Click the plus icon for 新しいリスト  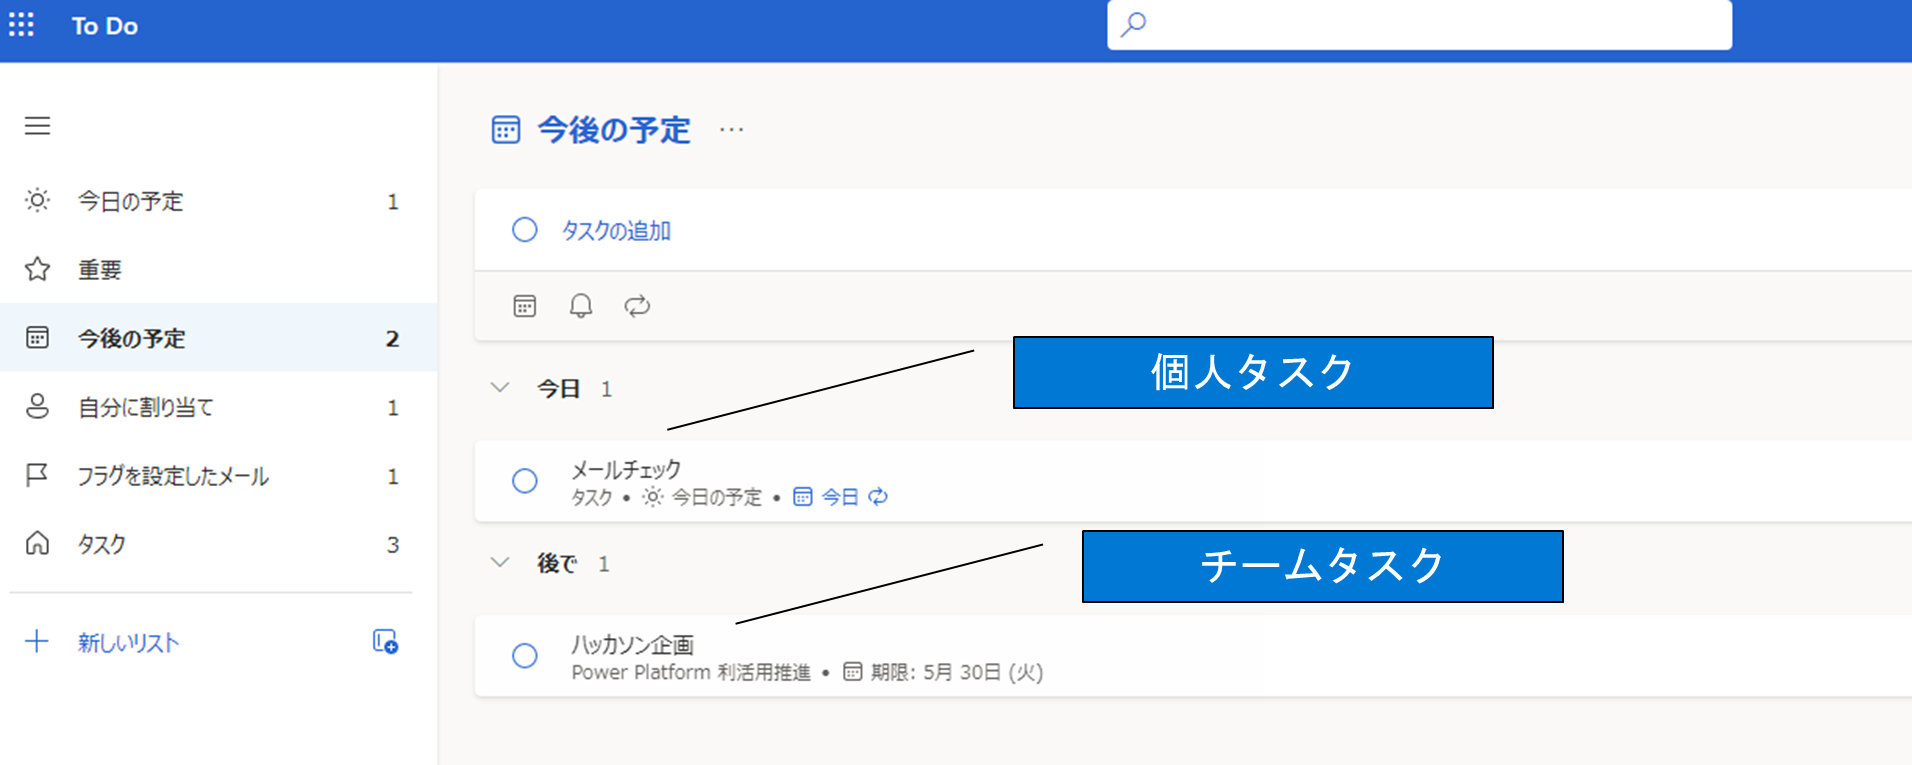[x=37, y=641]
